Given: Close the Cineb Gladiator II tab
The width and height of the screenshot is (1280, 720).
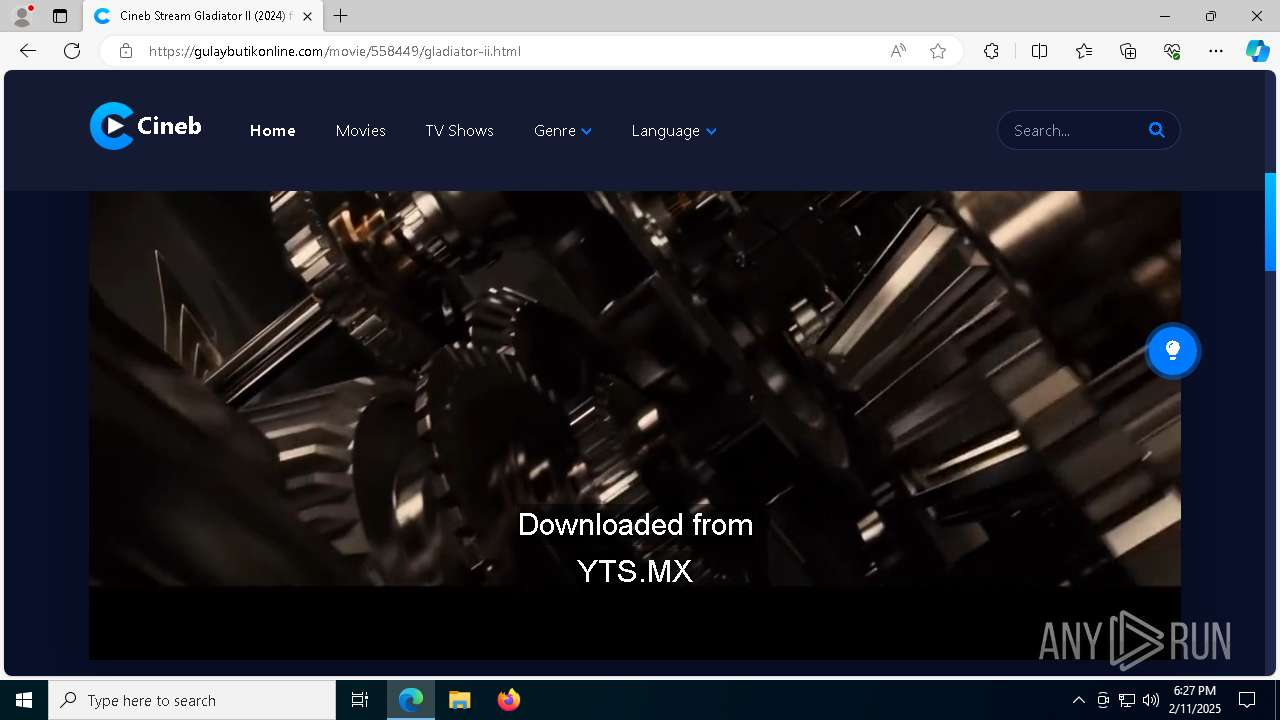Looking at the screenshot, I should click(x=307, y=16).
